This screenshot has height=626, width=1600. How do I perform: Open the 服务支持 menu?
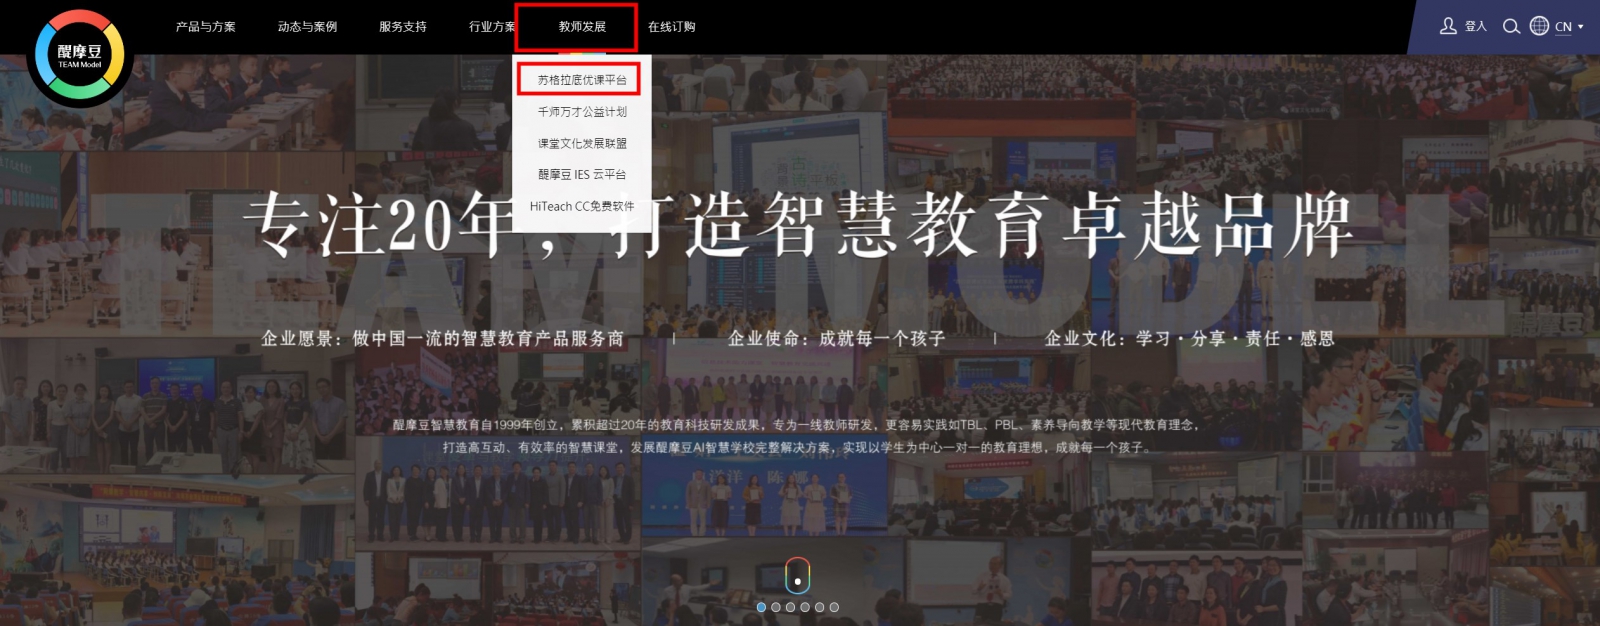402,27
